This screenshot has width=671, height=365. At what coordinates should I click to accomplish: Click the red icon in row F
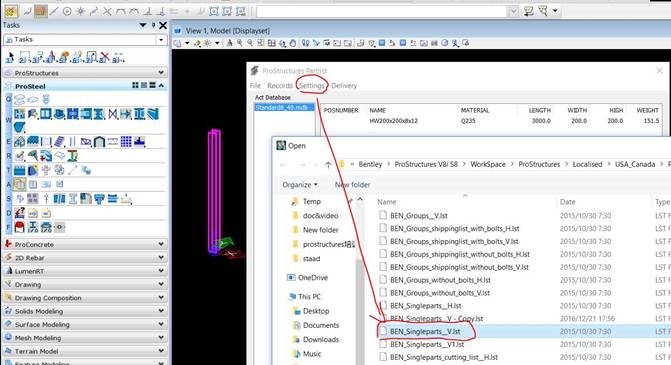(19, 227)
